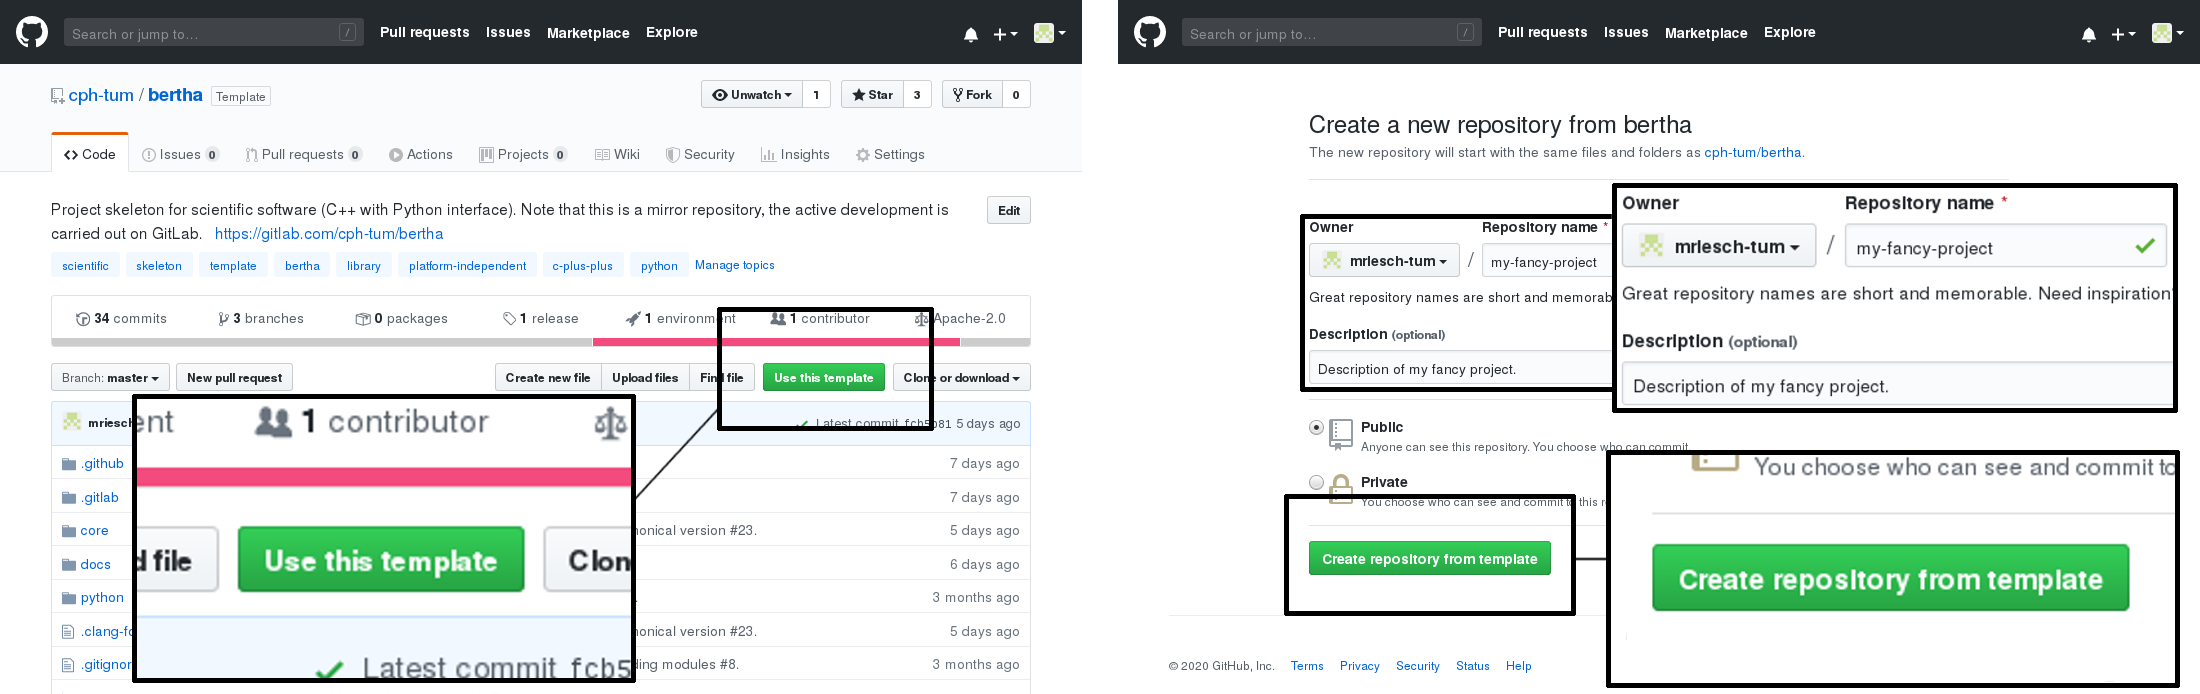The height and width of the screenshot is (694, 2200).
Task: Click the python folder icon in file list
Action: tap(69, 598)
